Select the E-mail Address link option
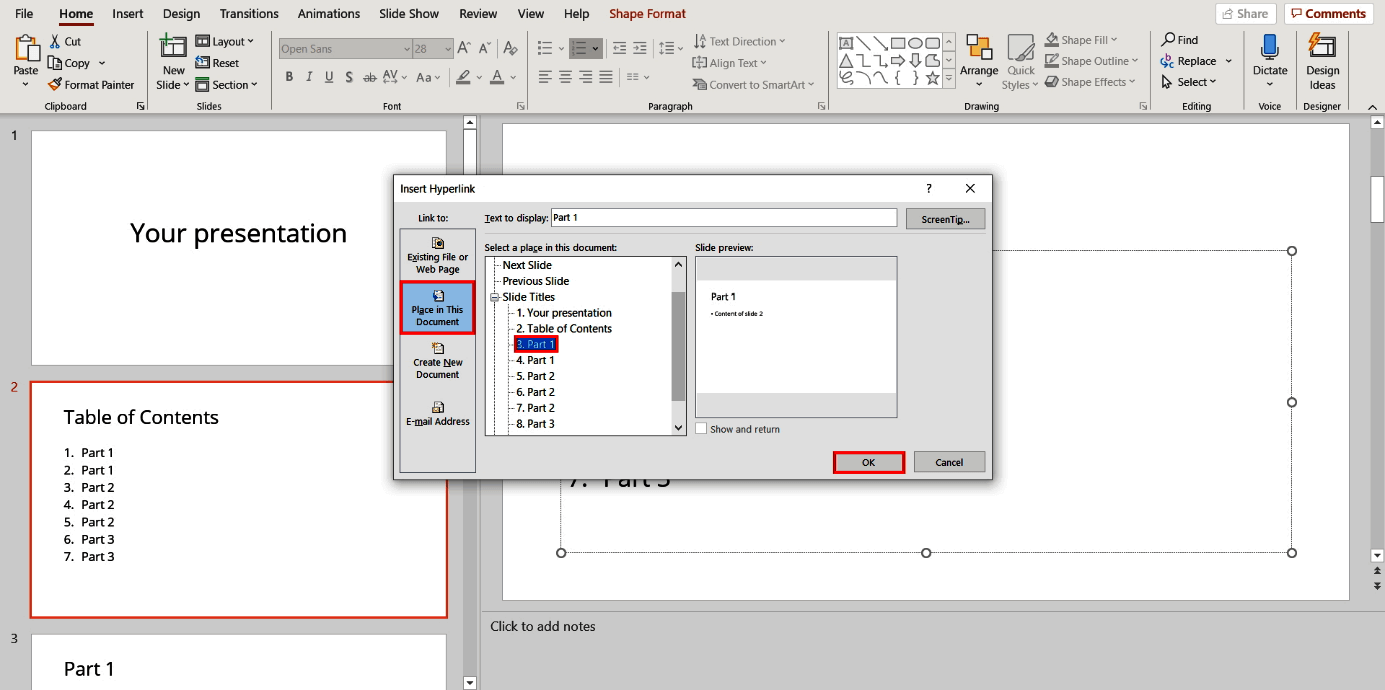Image resolution: width=1385 pixels, height=690 pixels. pos(437,414)
